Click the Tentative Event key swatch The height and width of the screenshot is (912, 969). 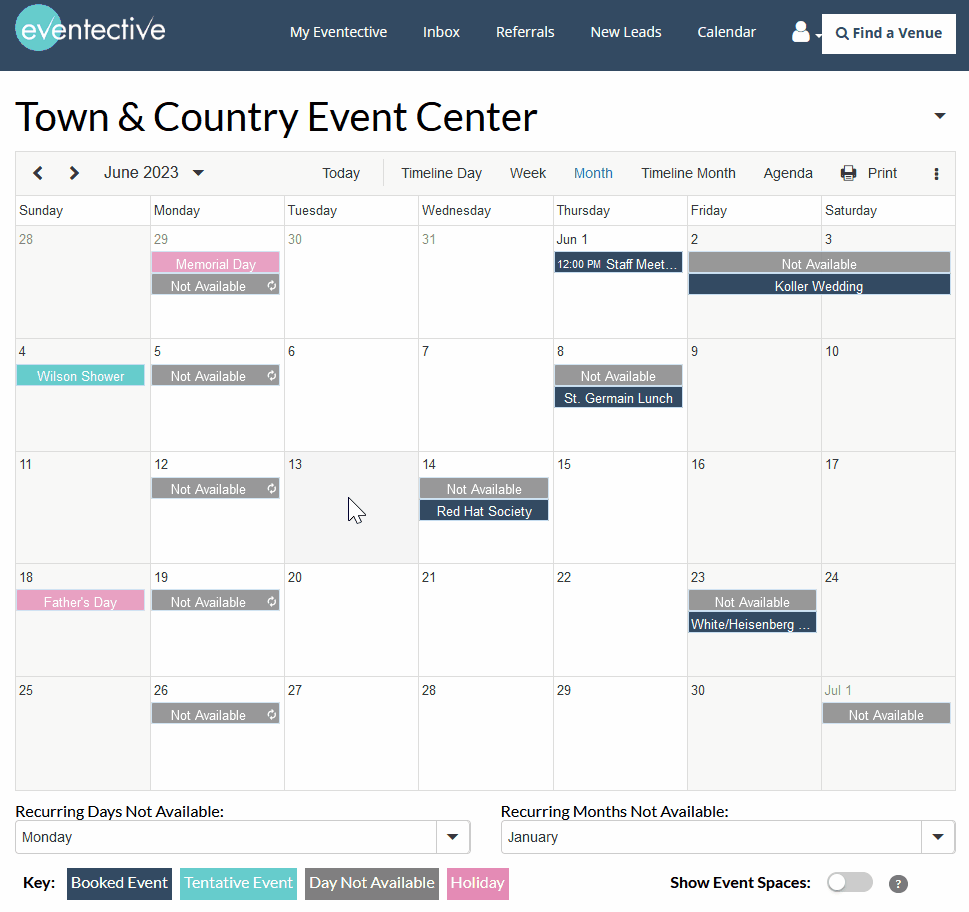click(x=238, y=883)
